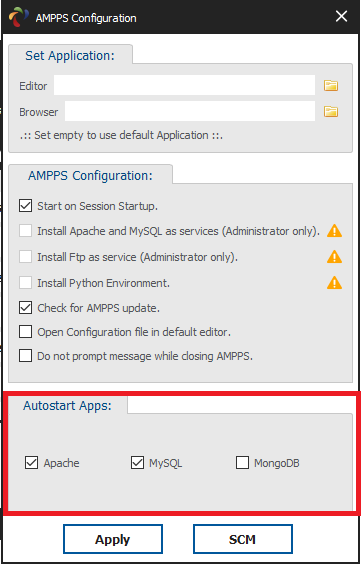Enable MongoDB autostart
The height and width of the screenshot is (564, 362).
pos(242,463)
